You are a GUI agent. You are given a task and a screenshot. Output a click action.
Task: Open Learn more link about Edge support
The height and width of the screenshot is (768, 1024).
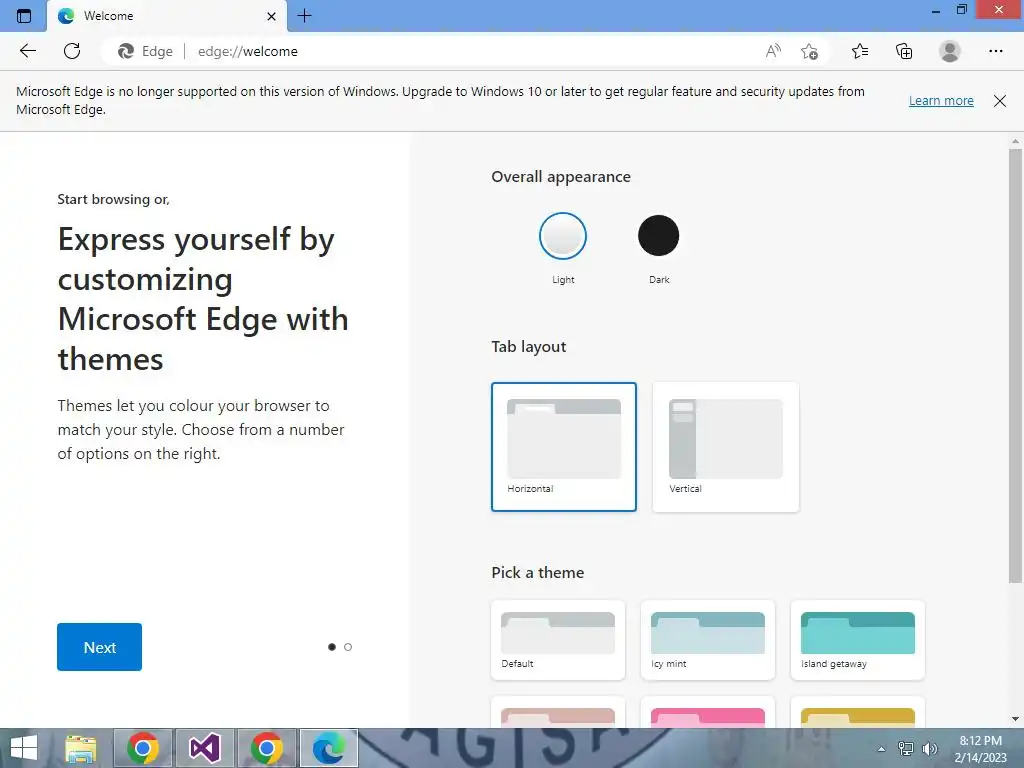click(x=941, y=101)
